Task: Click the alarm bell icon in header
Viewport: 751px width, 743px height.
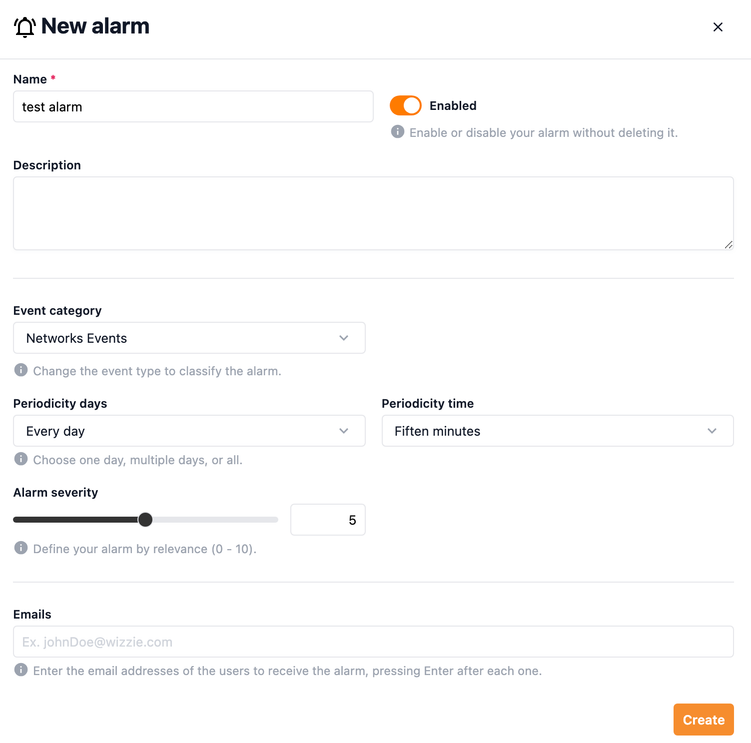Action: pos(25,27)
